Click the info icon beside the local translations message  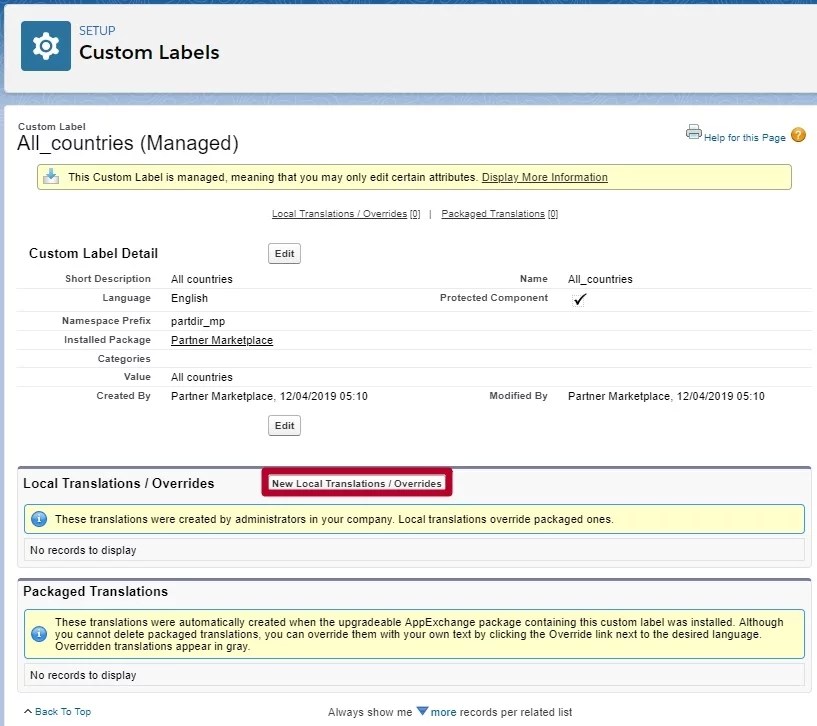[38, 519]
